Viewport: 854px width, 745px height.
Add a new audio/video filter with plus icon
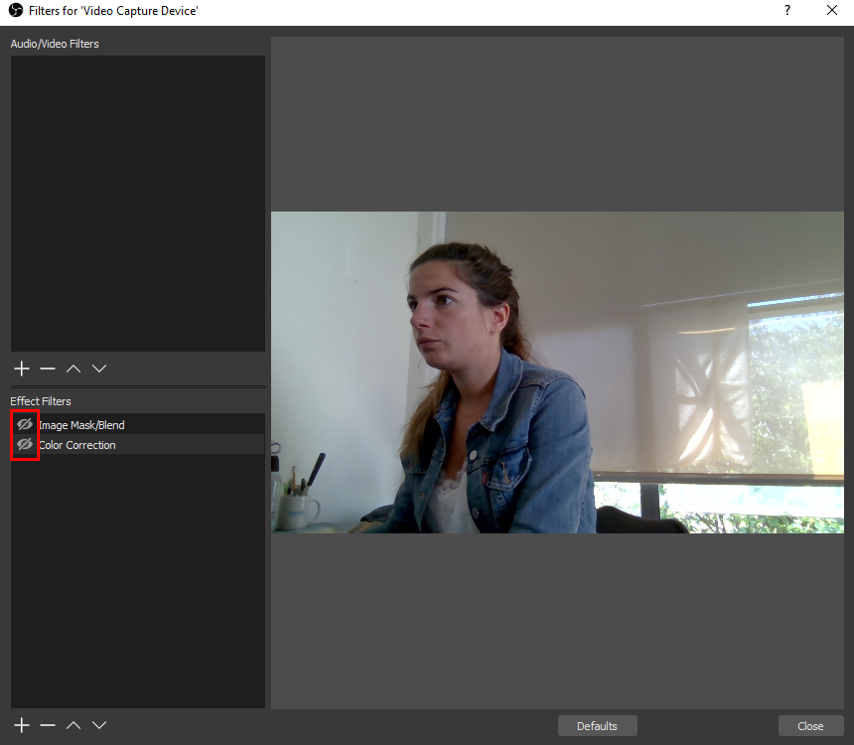pyautogui.click(x=22, y=369)
